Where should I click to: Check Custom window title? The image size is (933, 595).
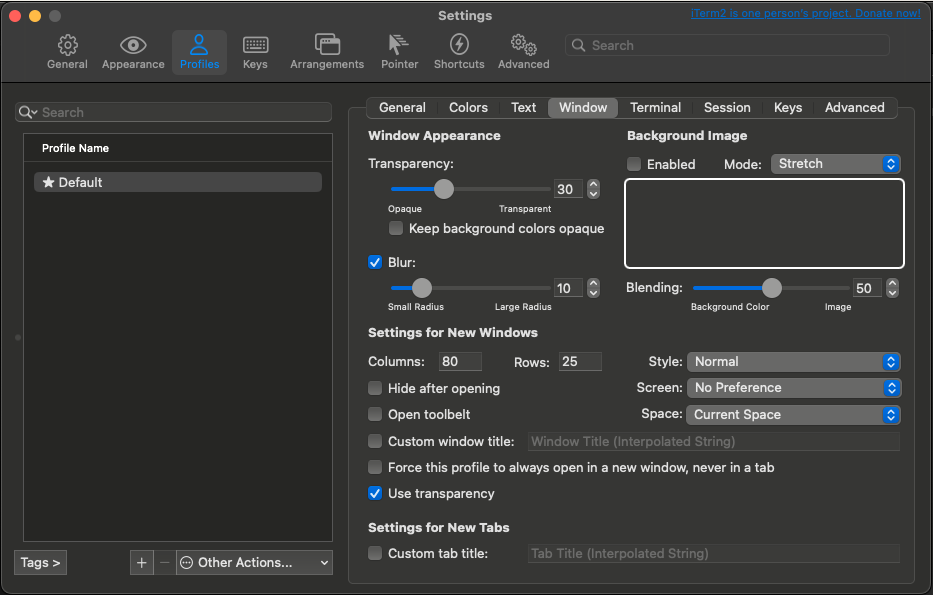(375, 441)
